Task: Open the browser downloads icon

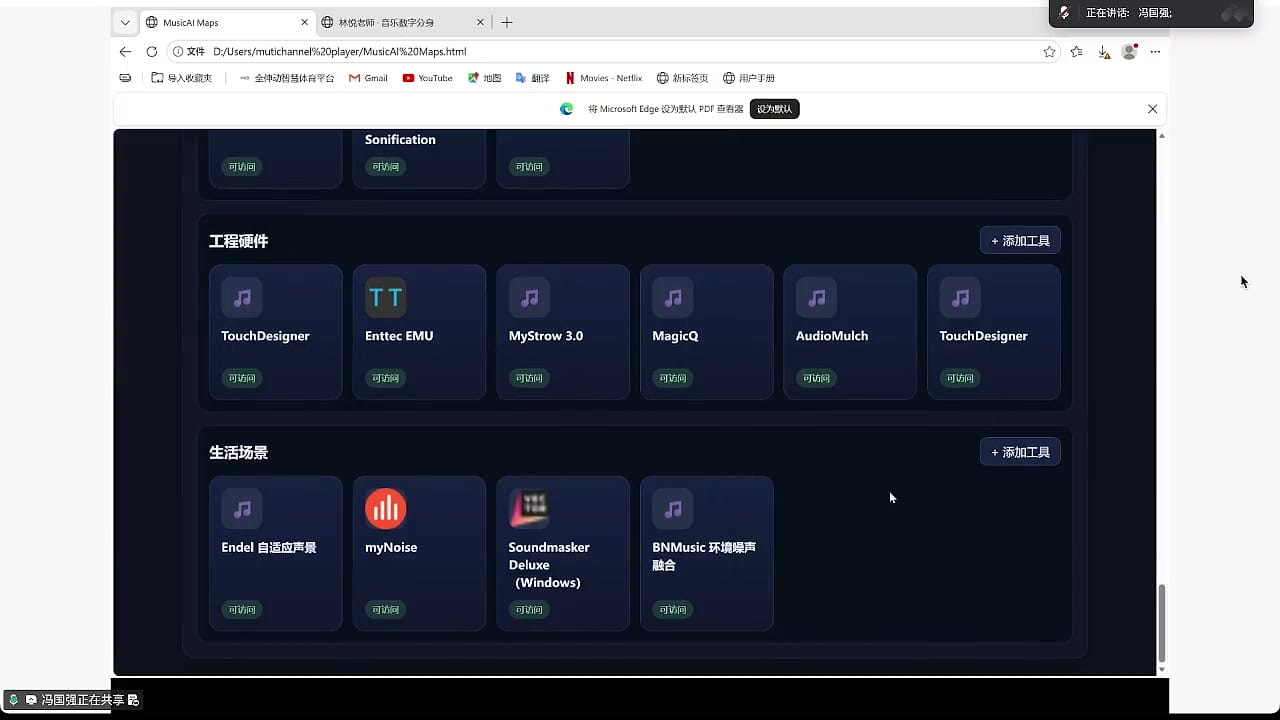Action: click(1103, 52)
